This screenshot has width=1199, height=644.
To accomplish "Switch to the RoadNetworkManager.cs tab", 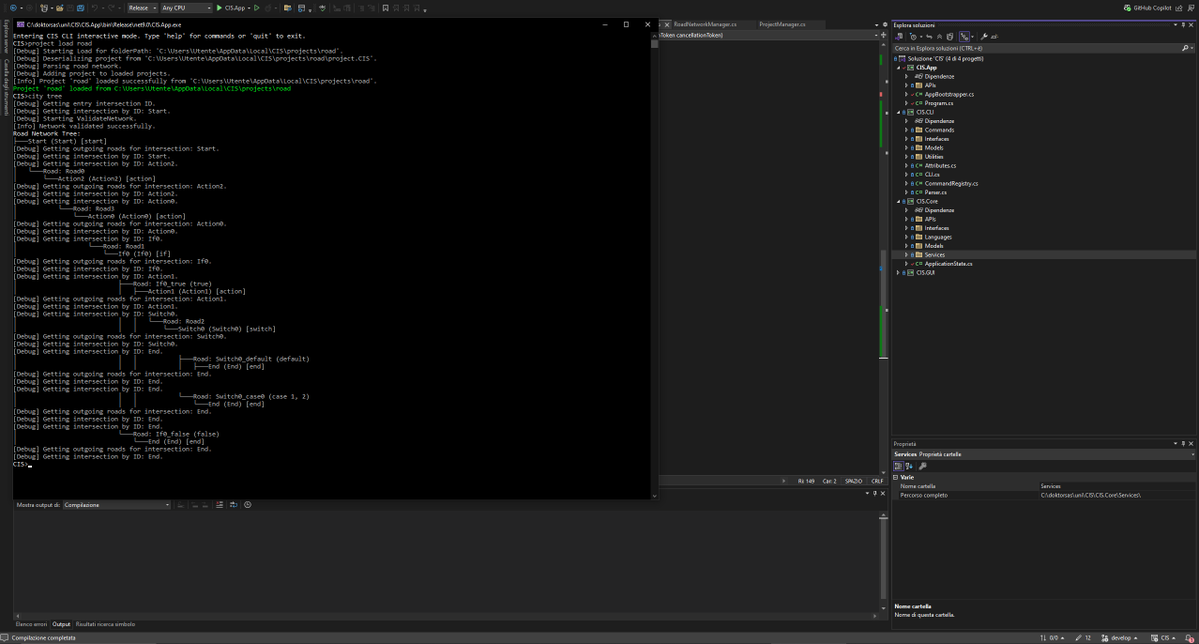I will [x=705, y=24].
